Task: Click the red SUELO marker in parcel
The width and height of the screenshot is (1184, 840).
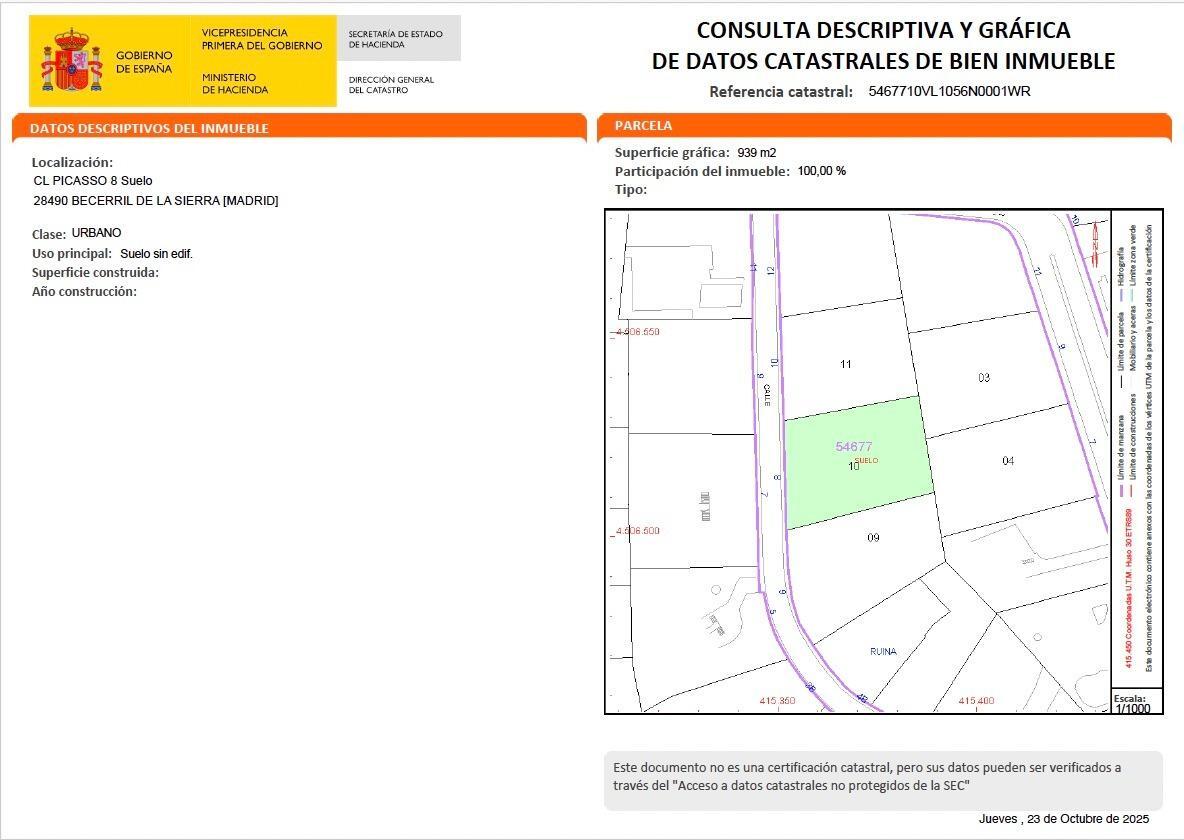Action: pos(866,460)
